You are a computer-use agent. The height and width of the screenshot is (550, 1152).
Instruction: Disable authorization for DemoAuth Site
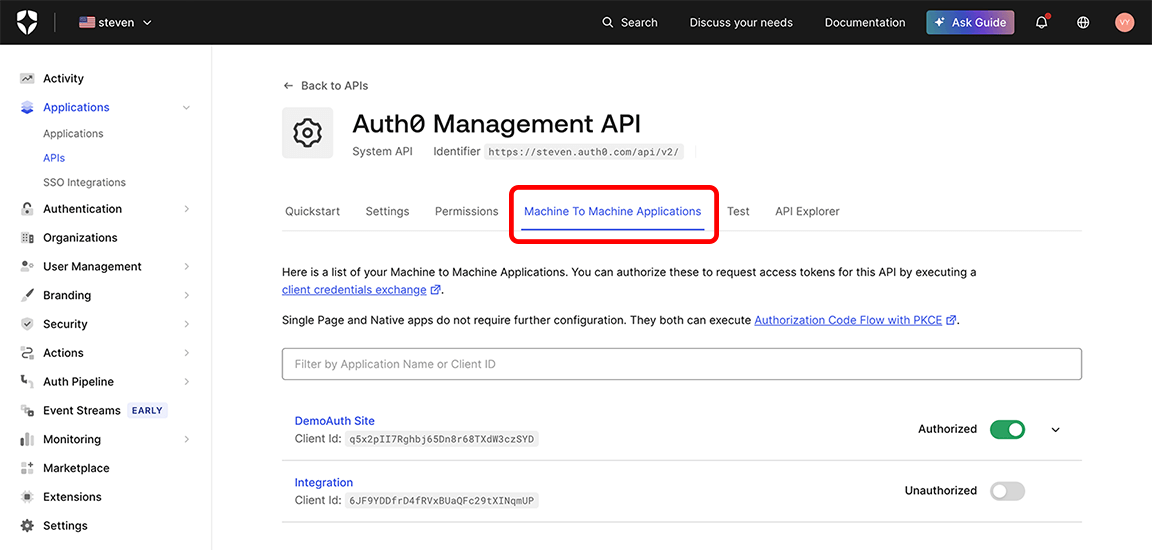[1007, 430]
